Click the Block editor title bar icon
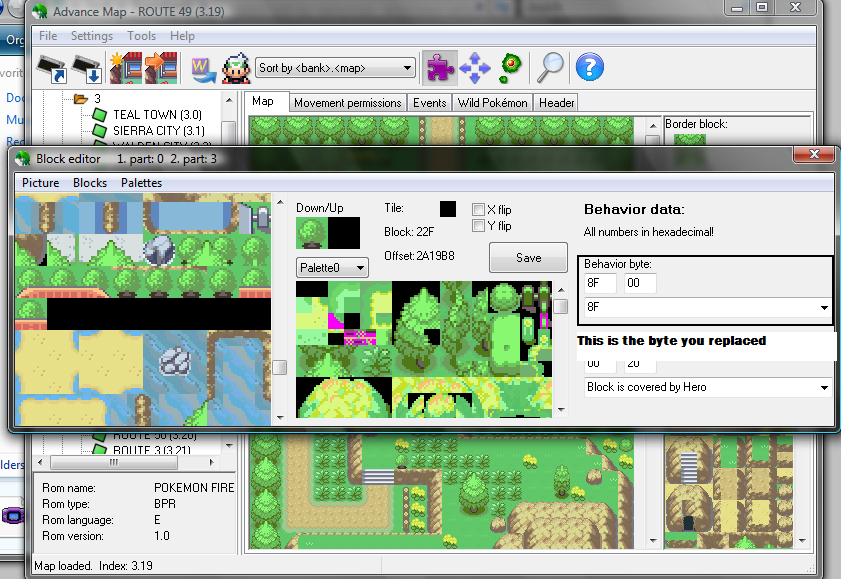This screenshot has width=841, height=579. tap(23, 159)
